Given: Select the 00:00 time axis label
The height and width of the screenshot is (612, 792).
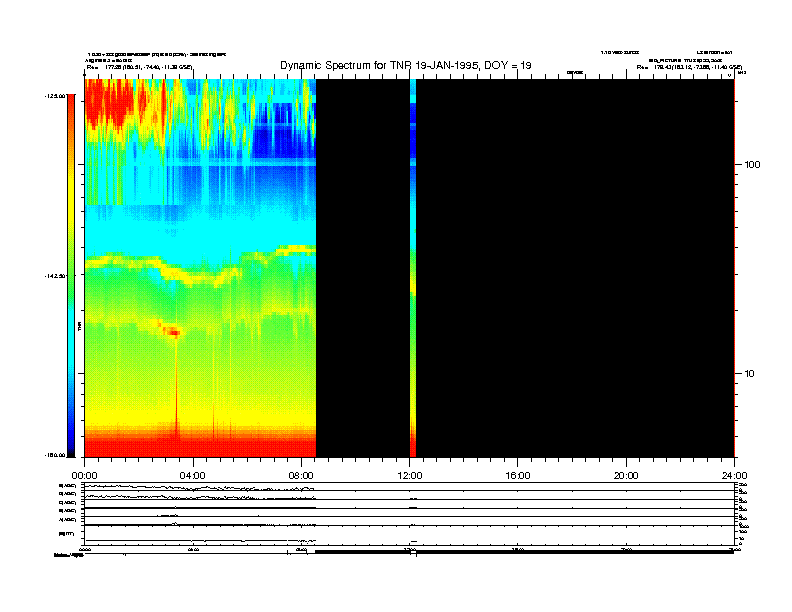Looking at the screenshot, I should point(84,476).
